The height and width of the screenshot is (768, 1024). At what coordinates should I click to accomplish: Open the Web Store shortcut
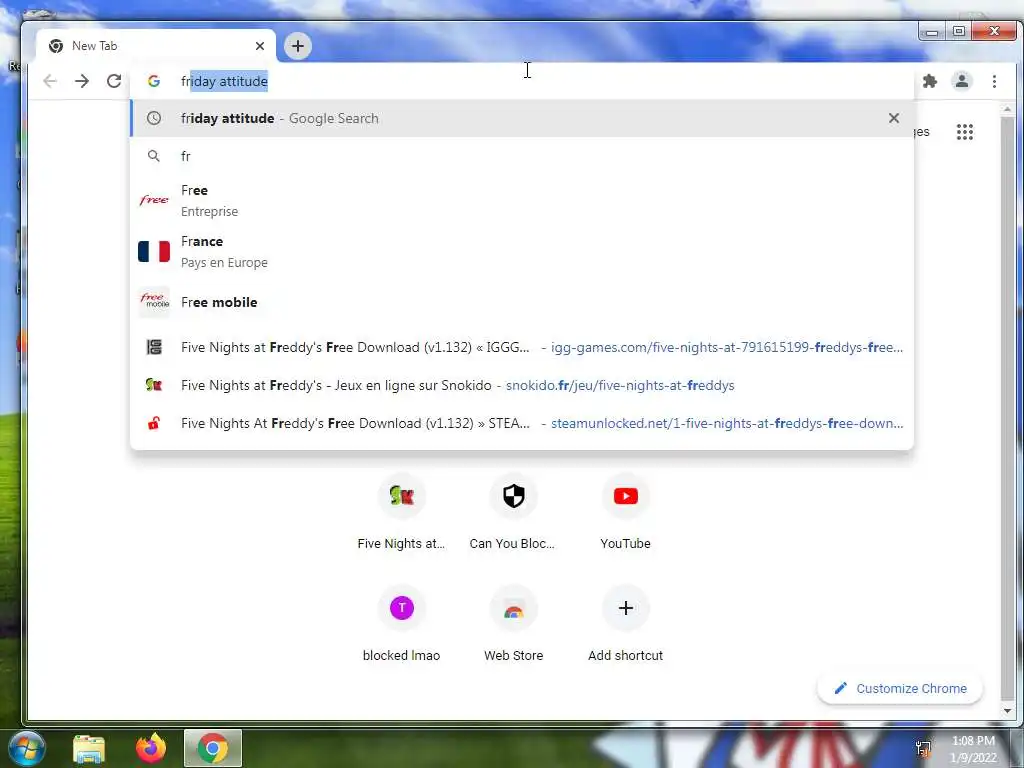click(x=513, y=624)
